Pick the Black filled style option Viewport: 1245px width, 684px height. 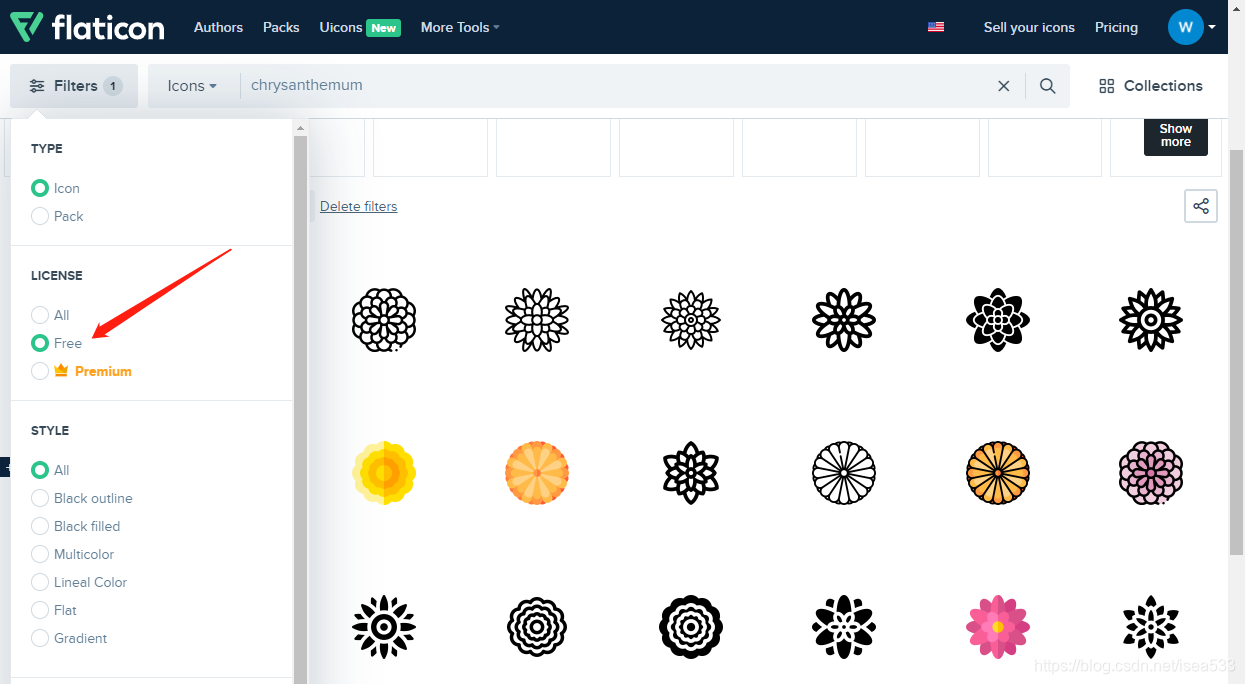click(76, 526)
